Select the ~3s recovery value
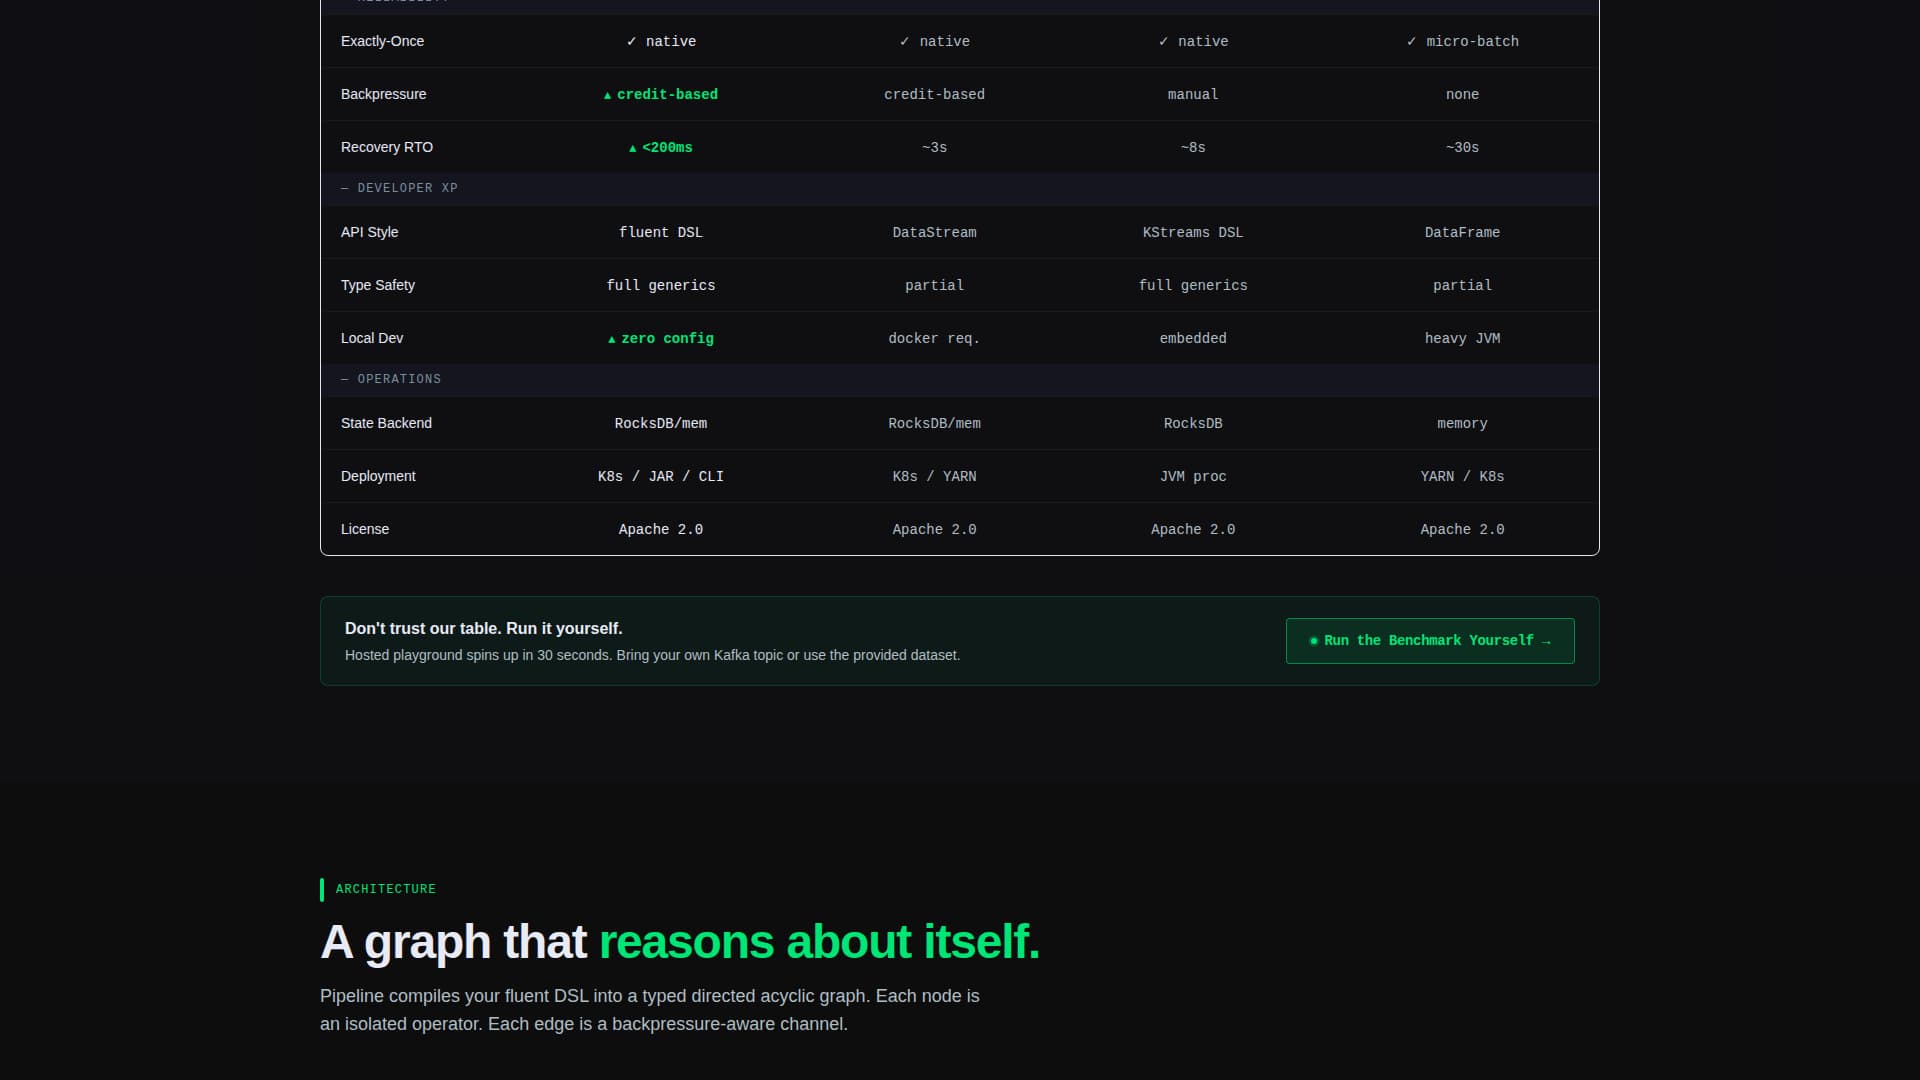1920x1080 pixels. (934, 147)
